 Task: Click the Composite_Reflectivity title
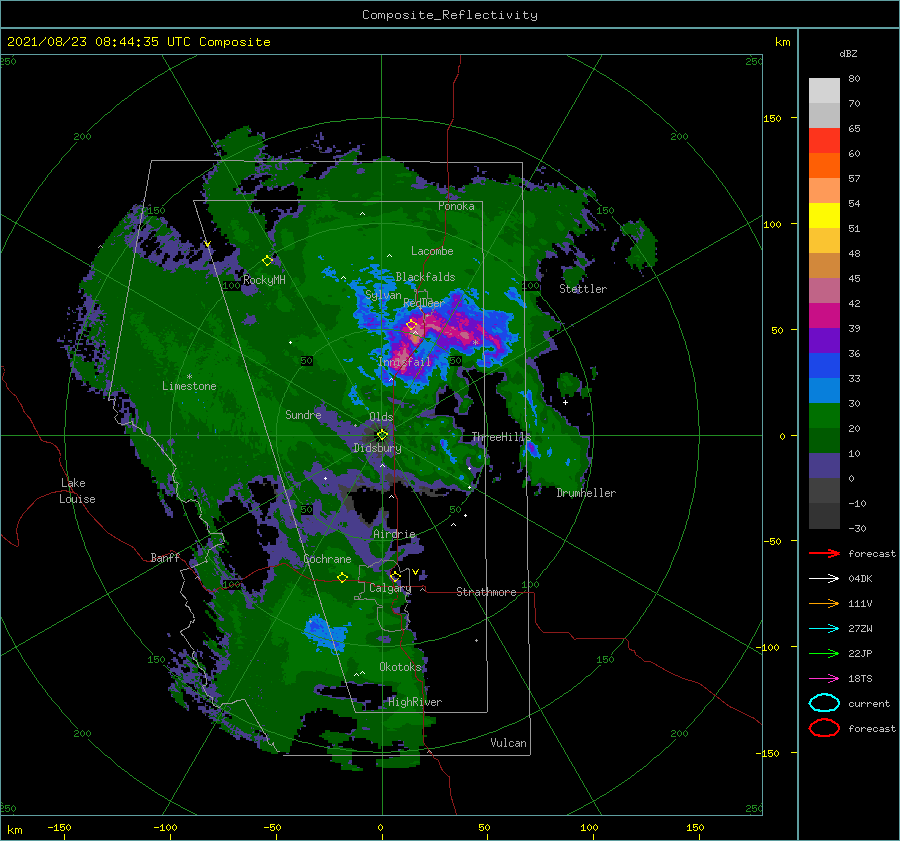point(450,15)
